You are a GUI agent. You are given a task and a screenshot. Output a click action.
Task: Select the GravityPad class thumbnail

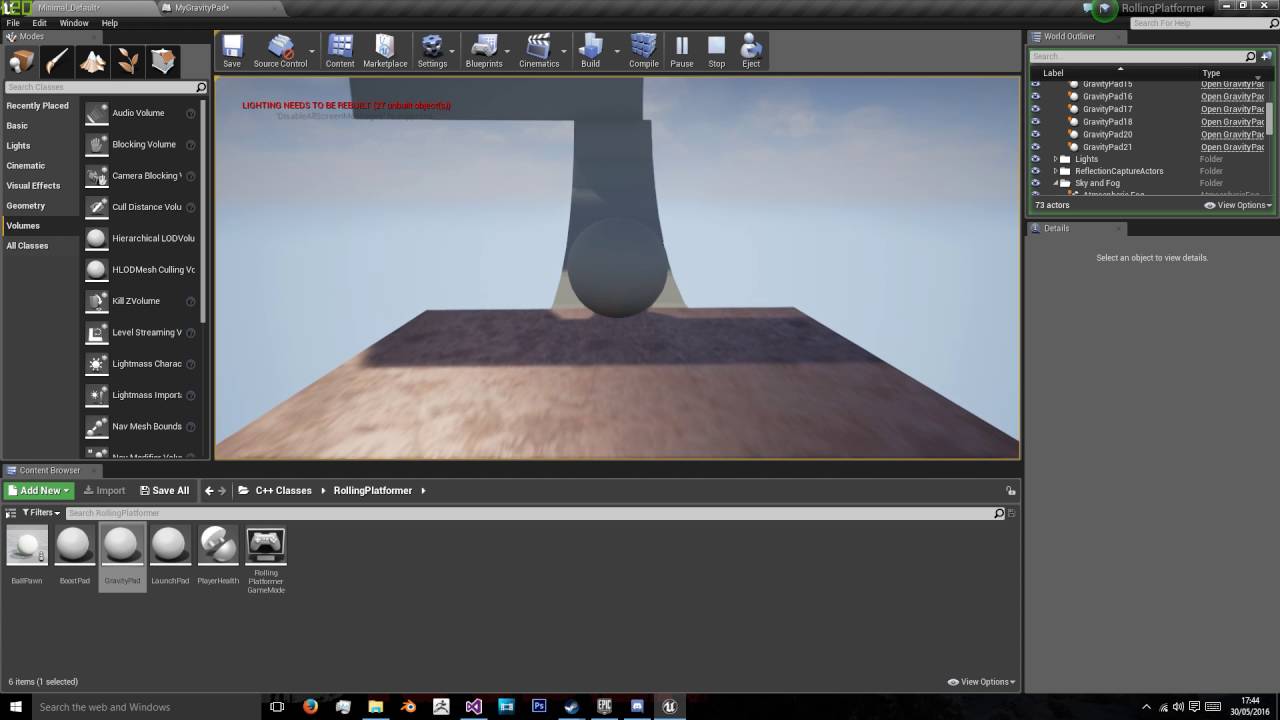click(122, 556)
